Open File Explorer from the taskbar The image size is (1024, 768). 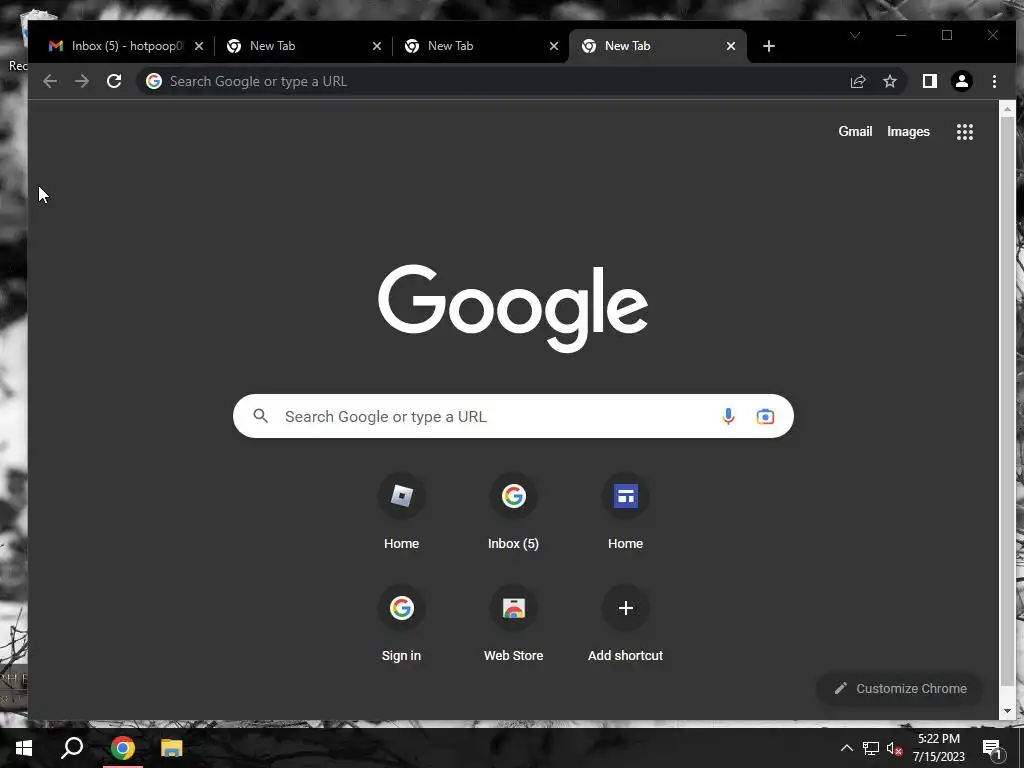[x=171, y=748]
